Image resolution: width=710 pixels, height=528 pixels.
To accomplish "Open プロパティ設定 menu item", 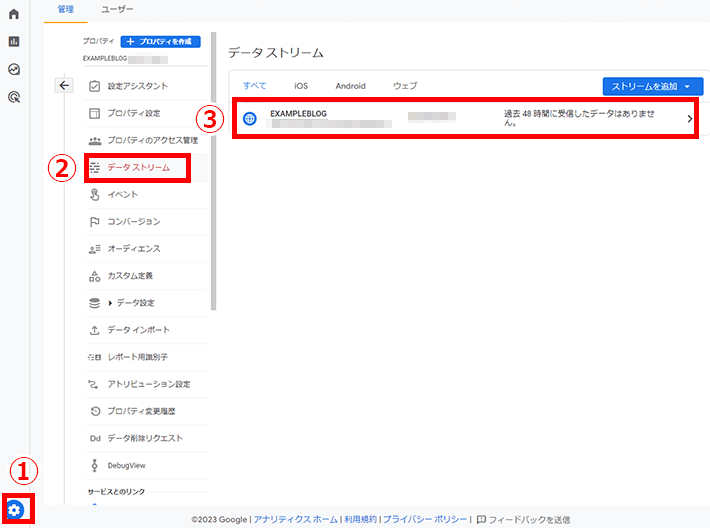I will click(x=146, y=113).
